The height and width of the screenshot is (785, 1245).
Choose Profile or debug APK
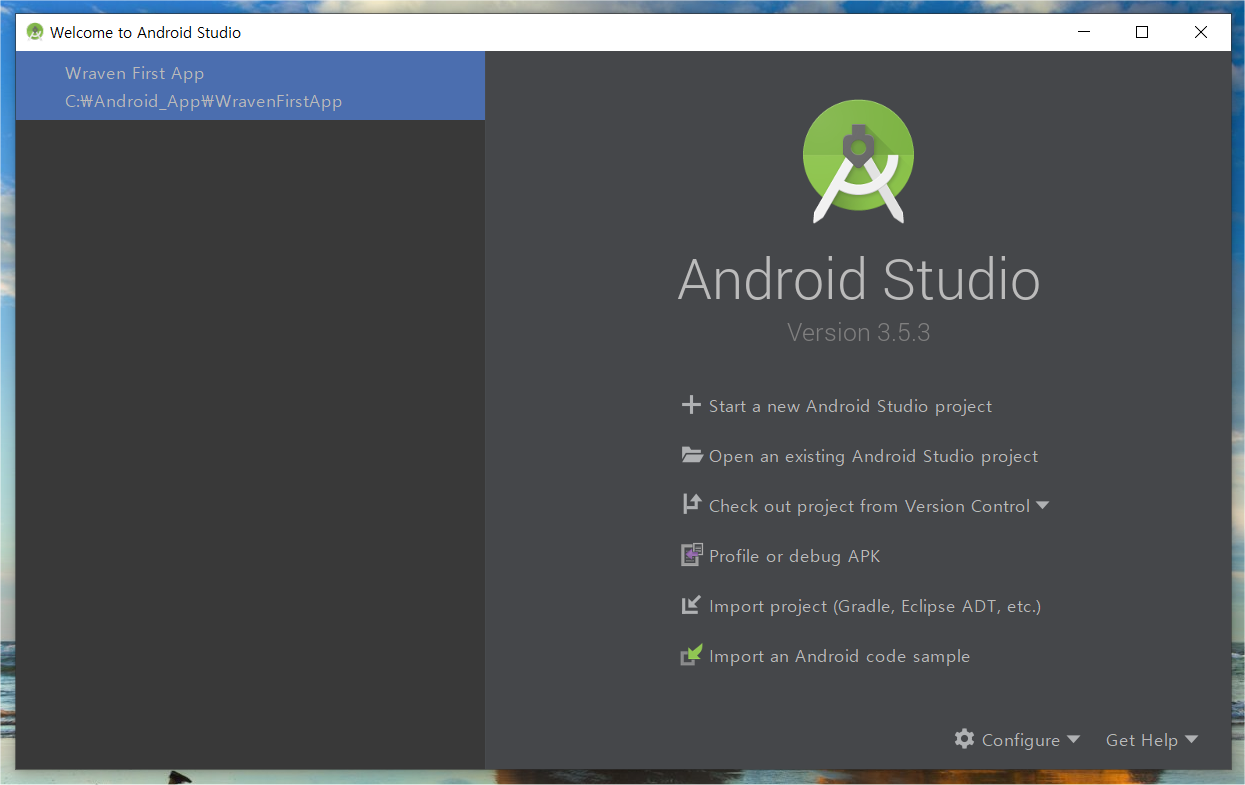pyautogui.click(x=794, y=556)
